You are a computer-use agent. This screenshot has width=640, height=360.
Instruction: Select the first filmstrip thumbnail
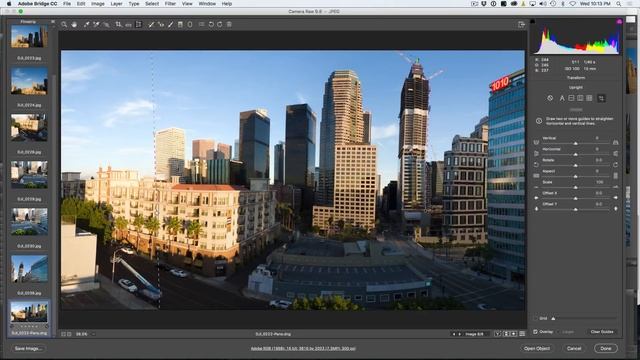coord(29,36)
